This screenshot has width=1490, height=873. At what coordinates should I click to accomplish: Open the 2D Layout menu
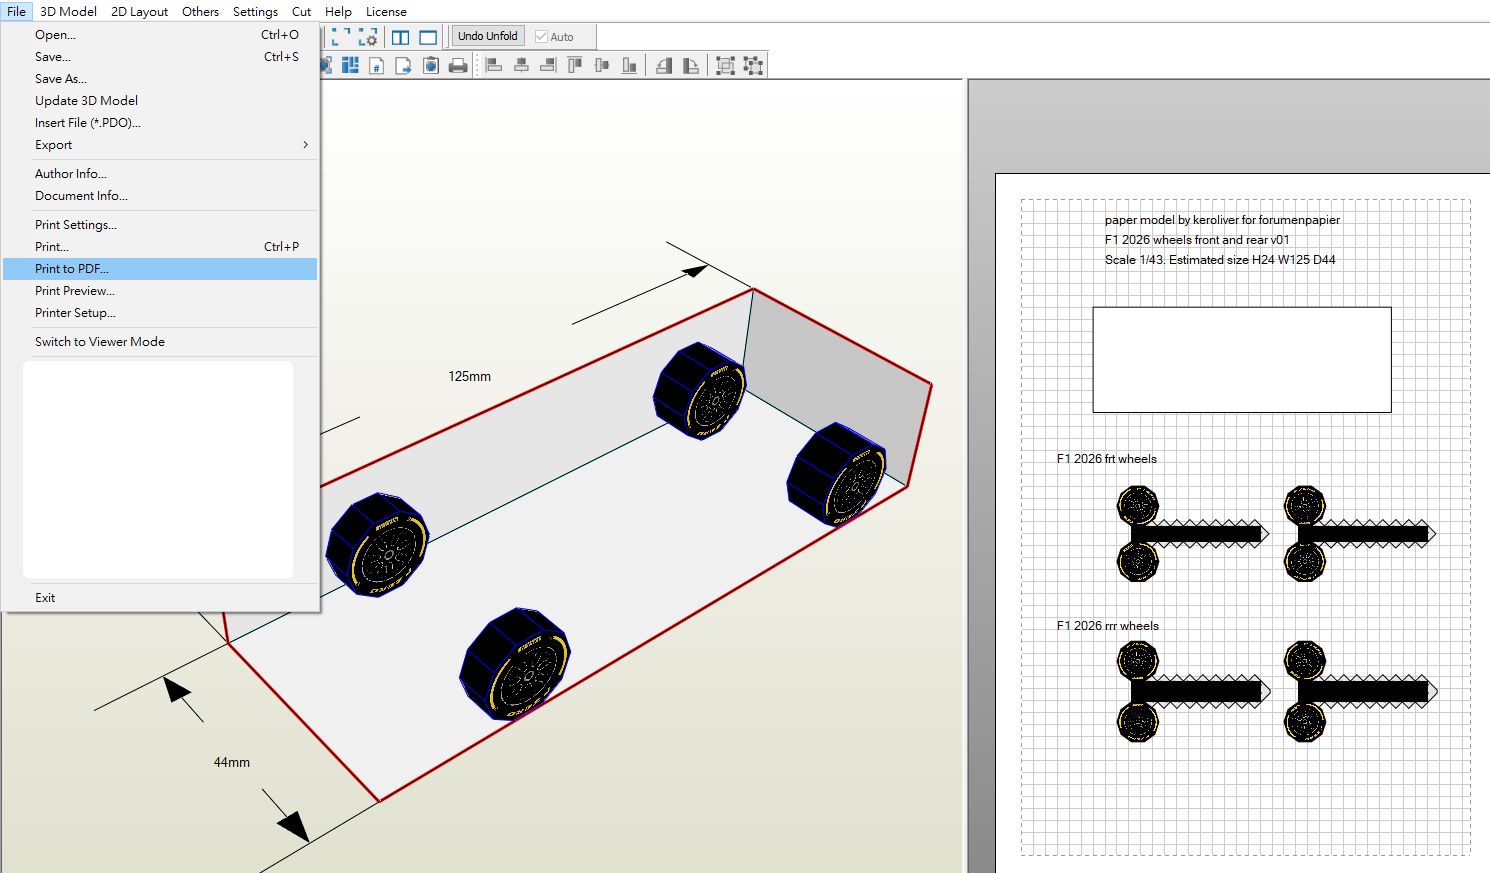(x=139, y=12)
